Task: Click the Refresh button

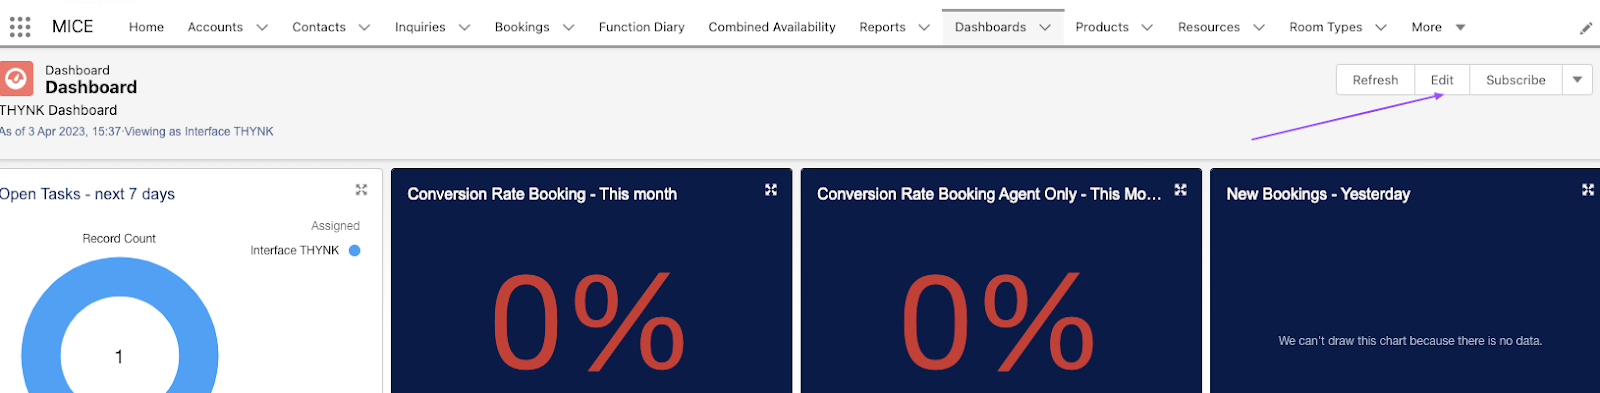Action: tap(1375, 80)
